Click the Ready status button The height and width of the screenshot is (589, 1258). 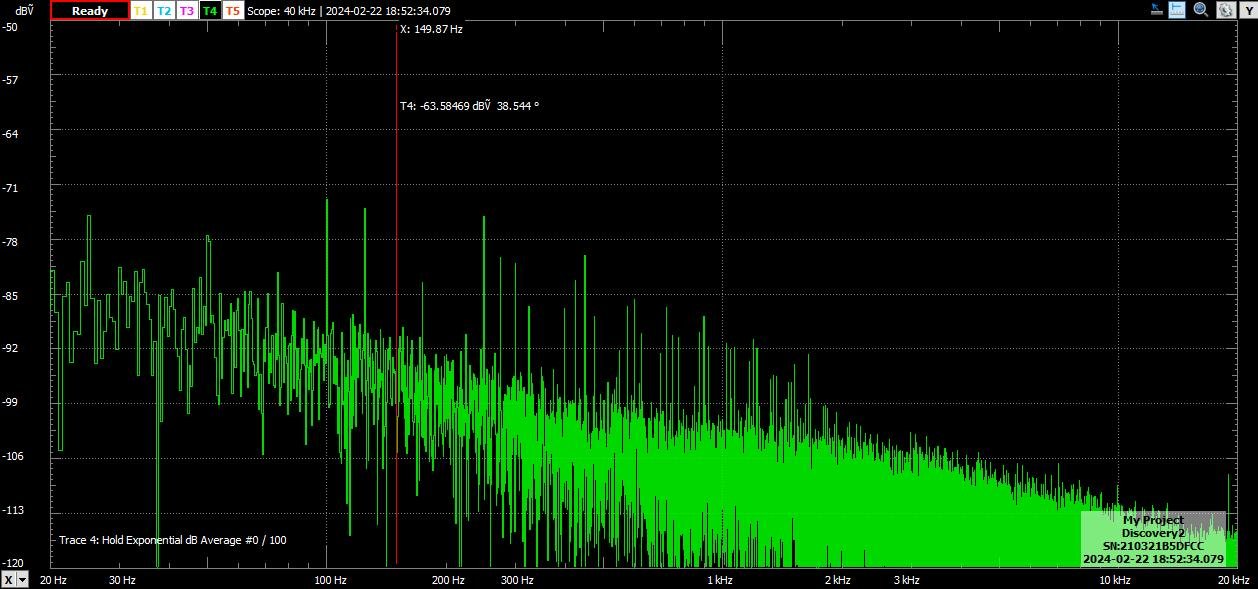click(x=89, y=11)
